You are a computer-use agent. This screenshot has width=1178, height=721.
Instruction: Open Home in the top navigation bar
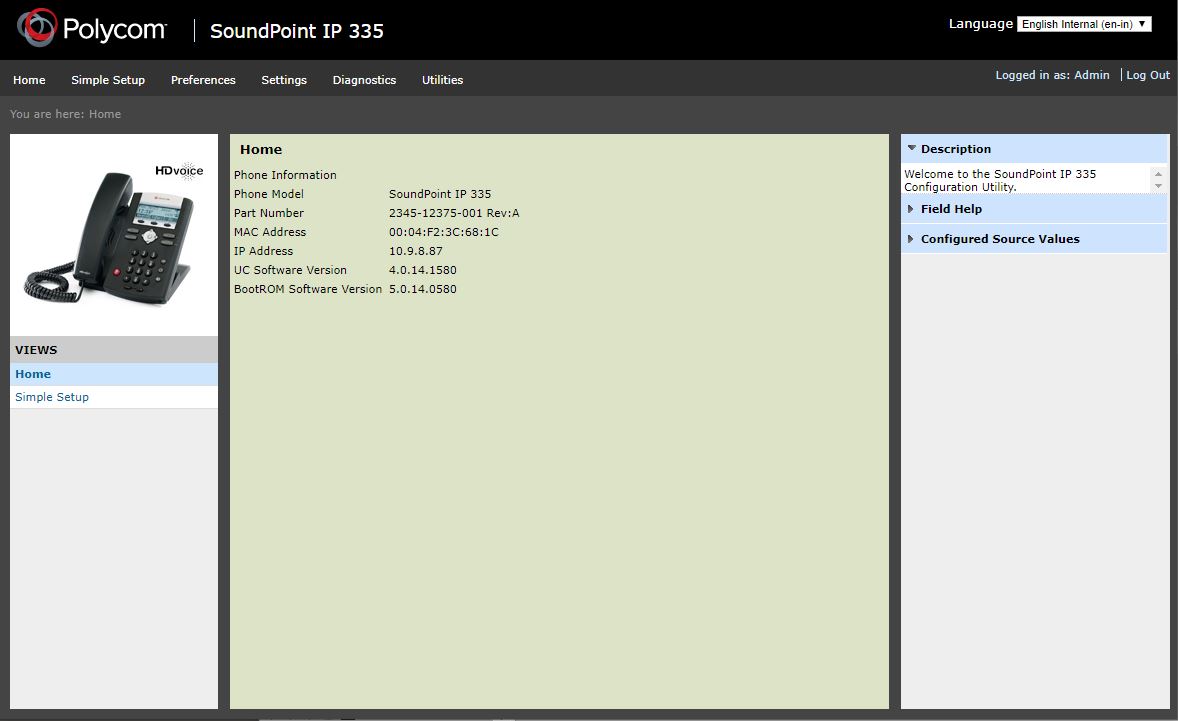(x=29, y=80)
